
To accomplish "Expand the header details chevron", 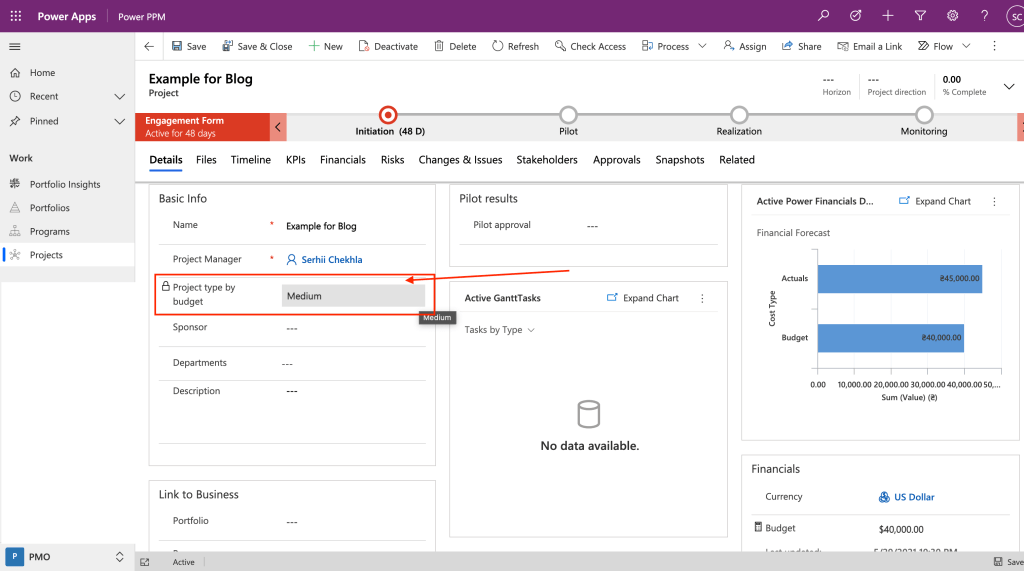I will (1008, 86).
